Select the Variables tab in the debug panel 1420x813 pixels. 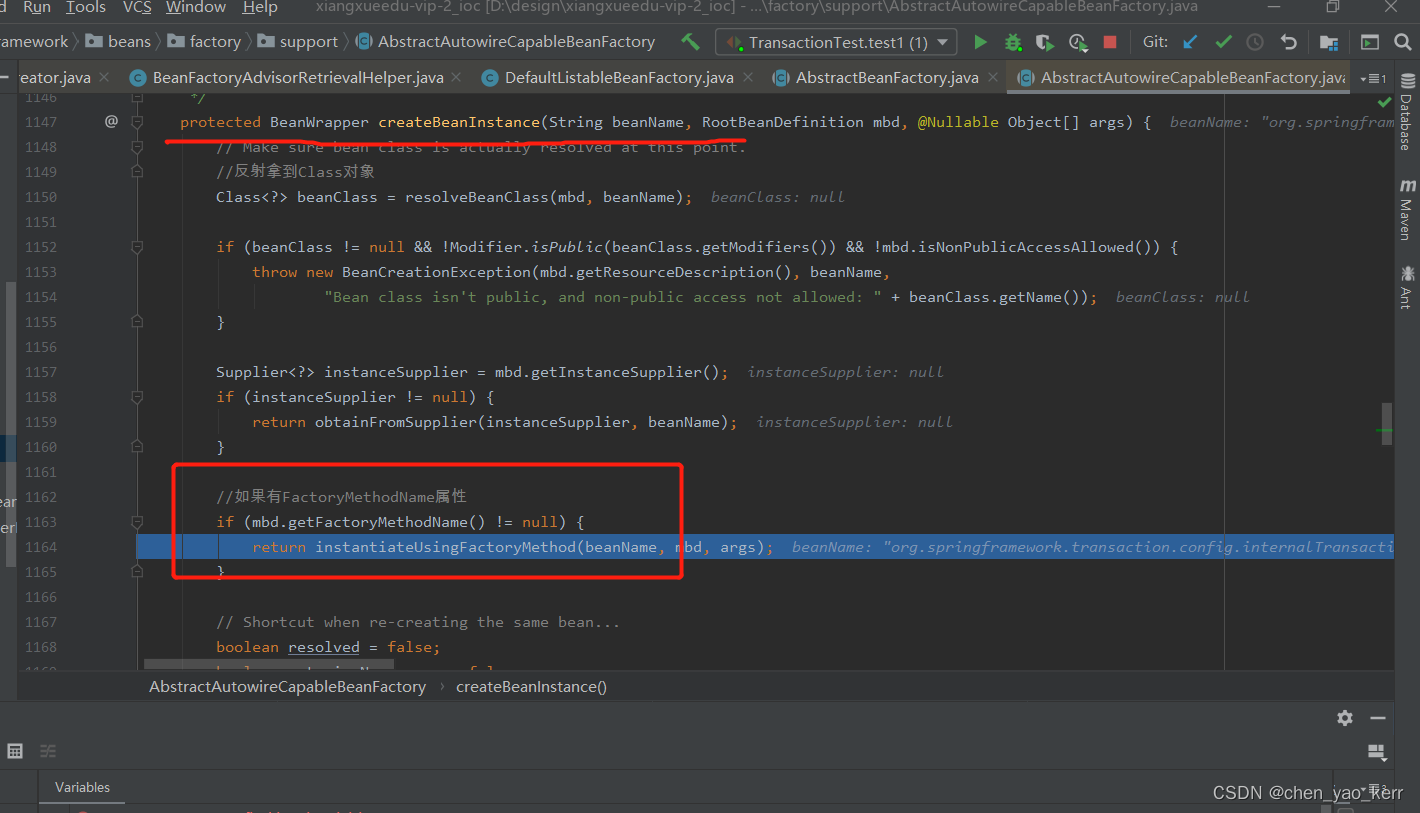82,787
